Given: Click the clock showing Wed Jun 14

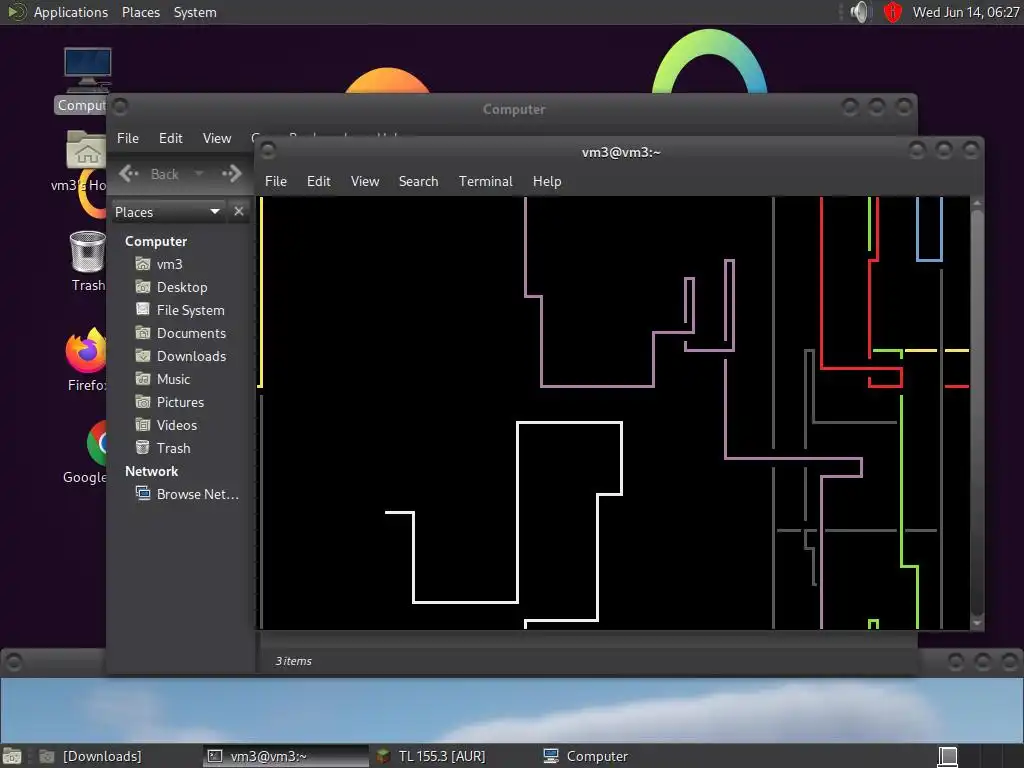Looking at the screenshot, I should [965, 12].
